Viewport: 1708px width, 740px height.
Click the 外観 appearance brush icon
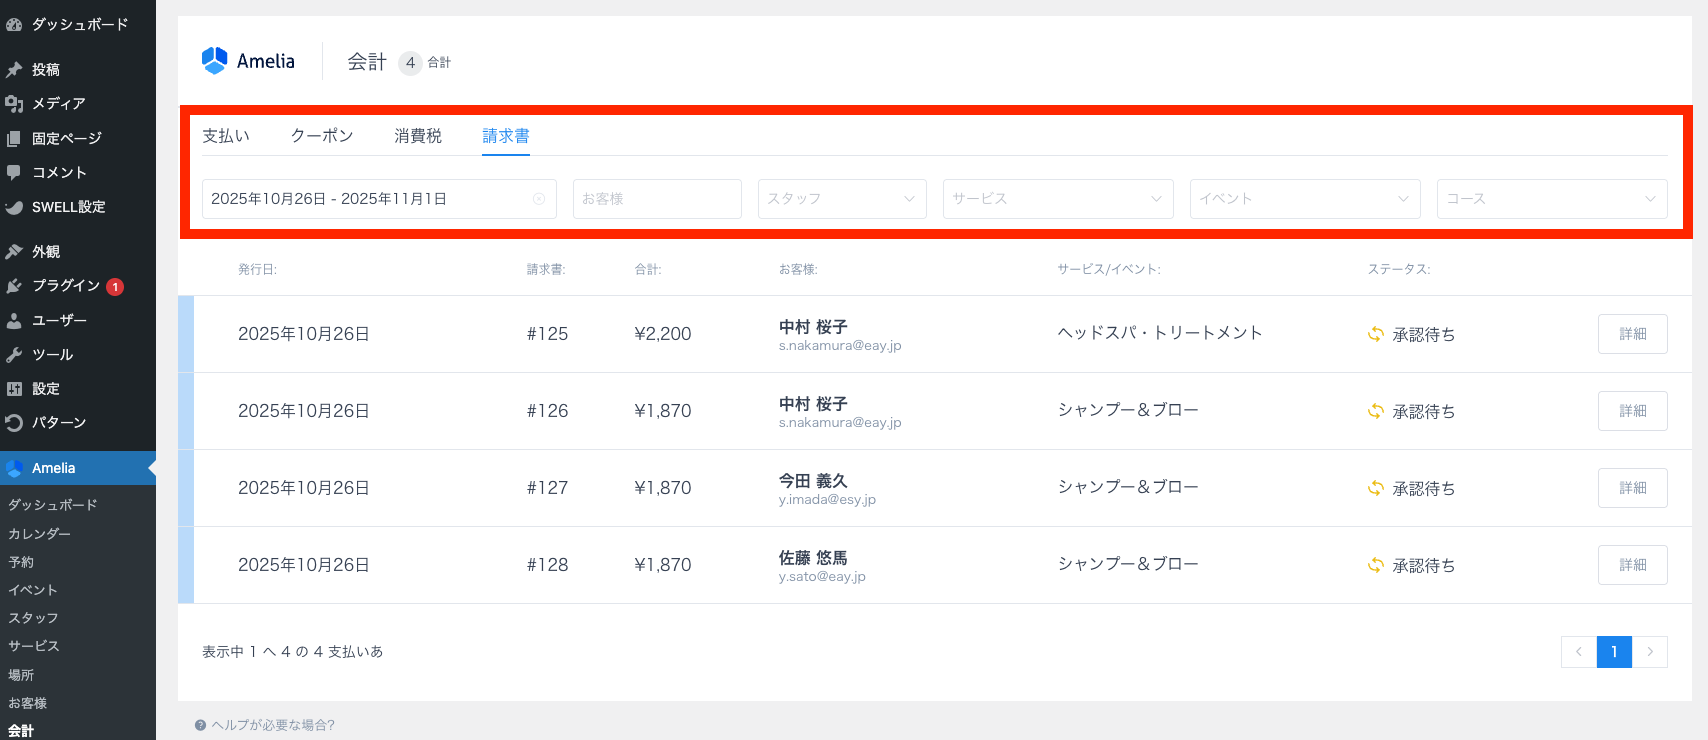click(14, 252)
